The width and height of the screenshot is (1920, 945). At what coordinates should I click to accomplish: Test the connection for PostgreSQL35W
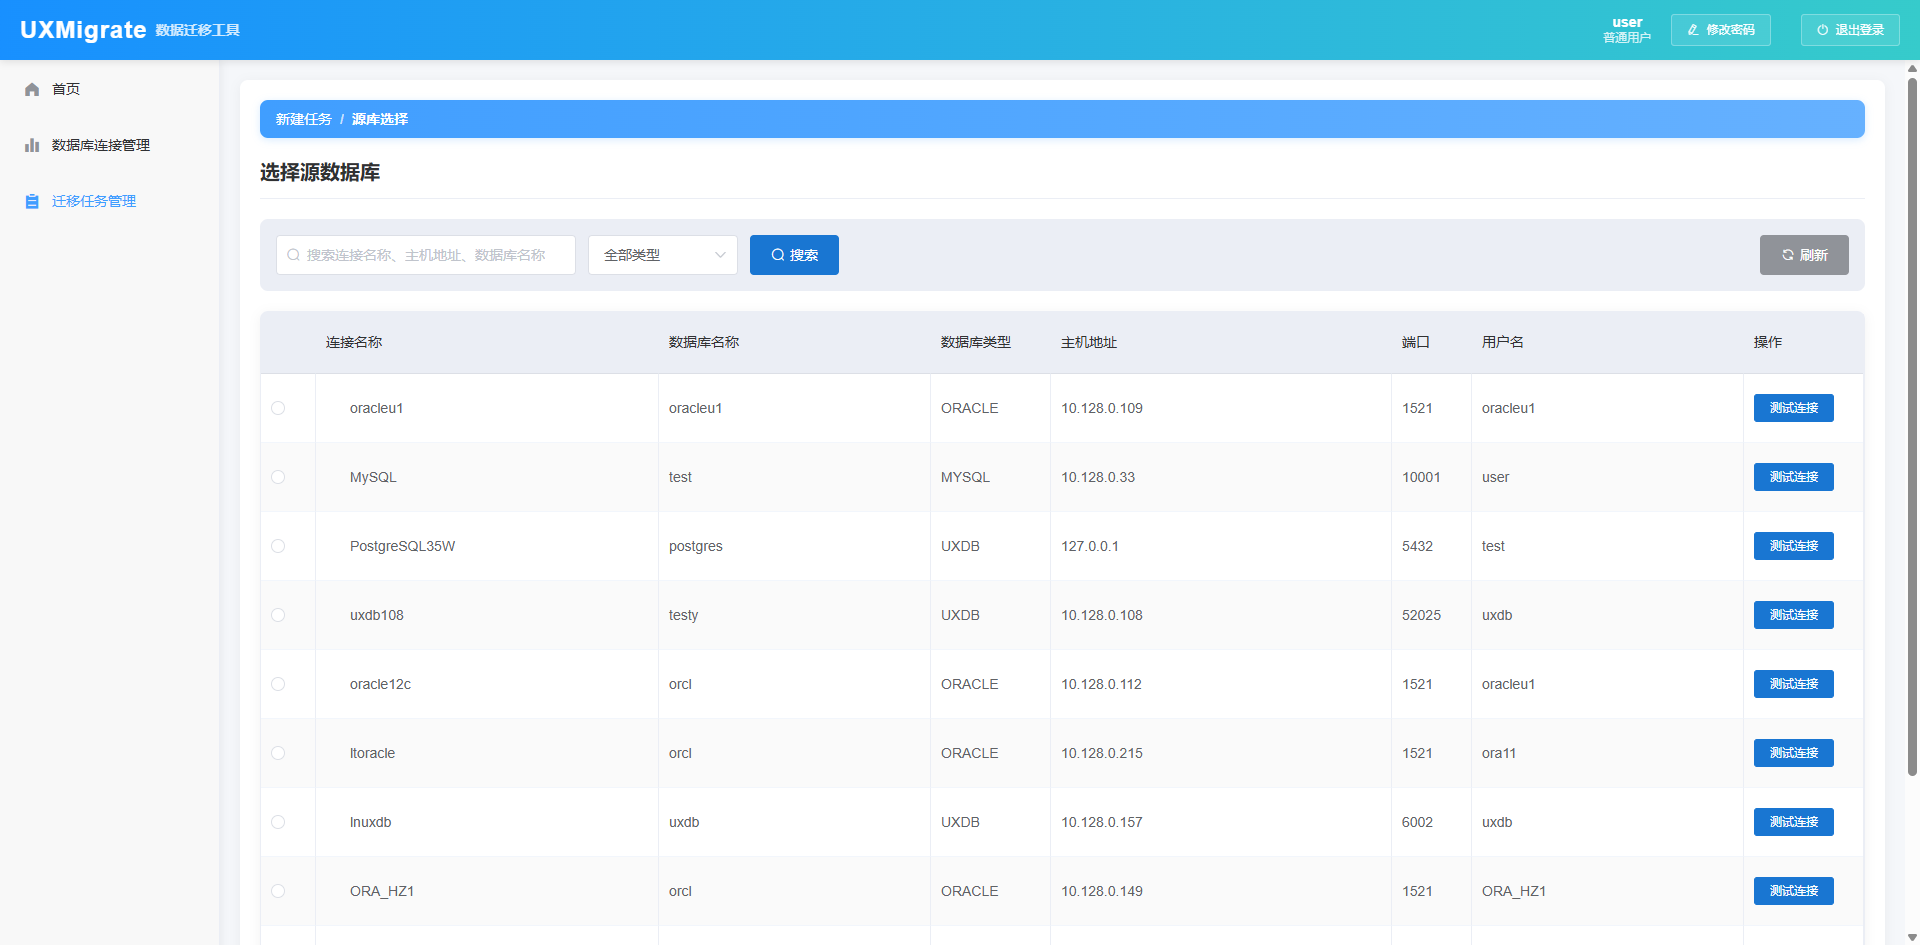pyautogui.click(x=1793, y=546)
